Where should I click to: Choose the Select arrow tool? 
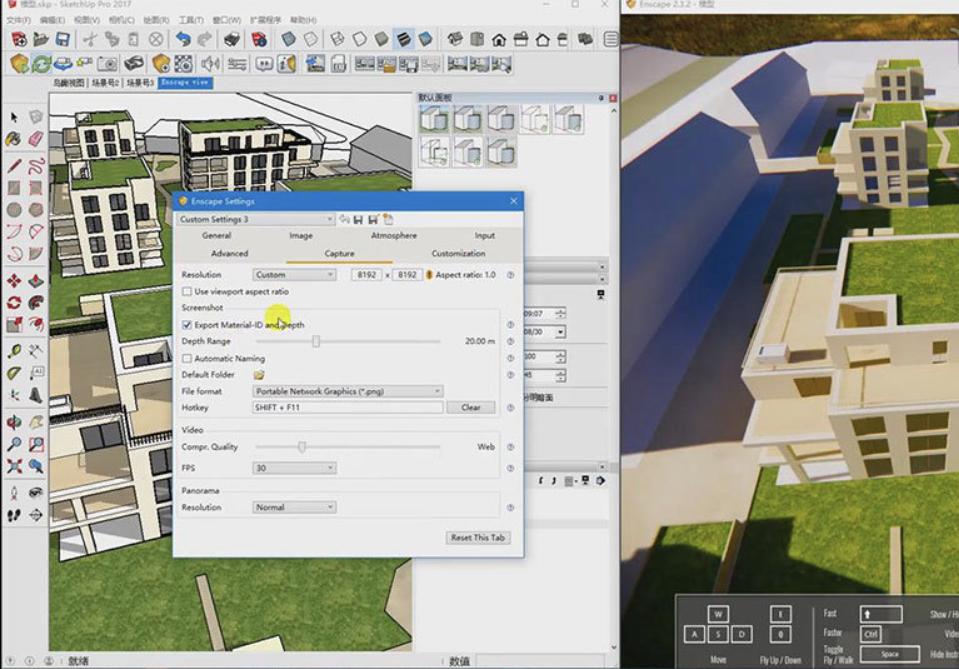point(14,117)
